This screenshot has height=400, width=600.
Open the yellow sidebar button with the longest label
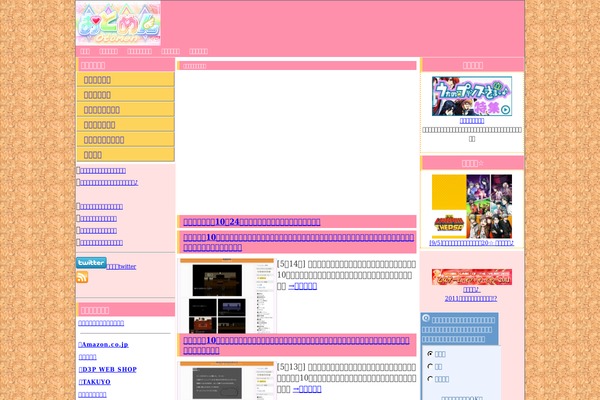(x=126, y=140)
